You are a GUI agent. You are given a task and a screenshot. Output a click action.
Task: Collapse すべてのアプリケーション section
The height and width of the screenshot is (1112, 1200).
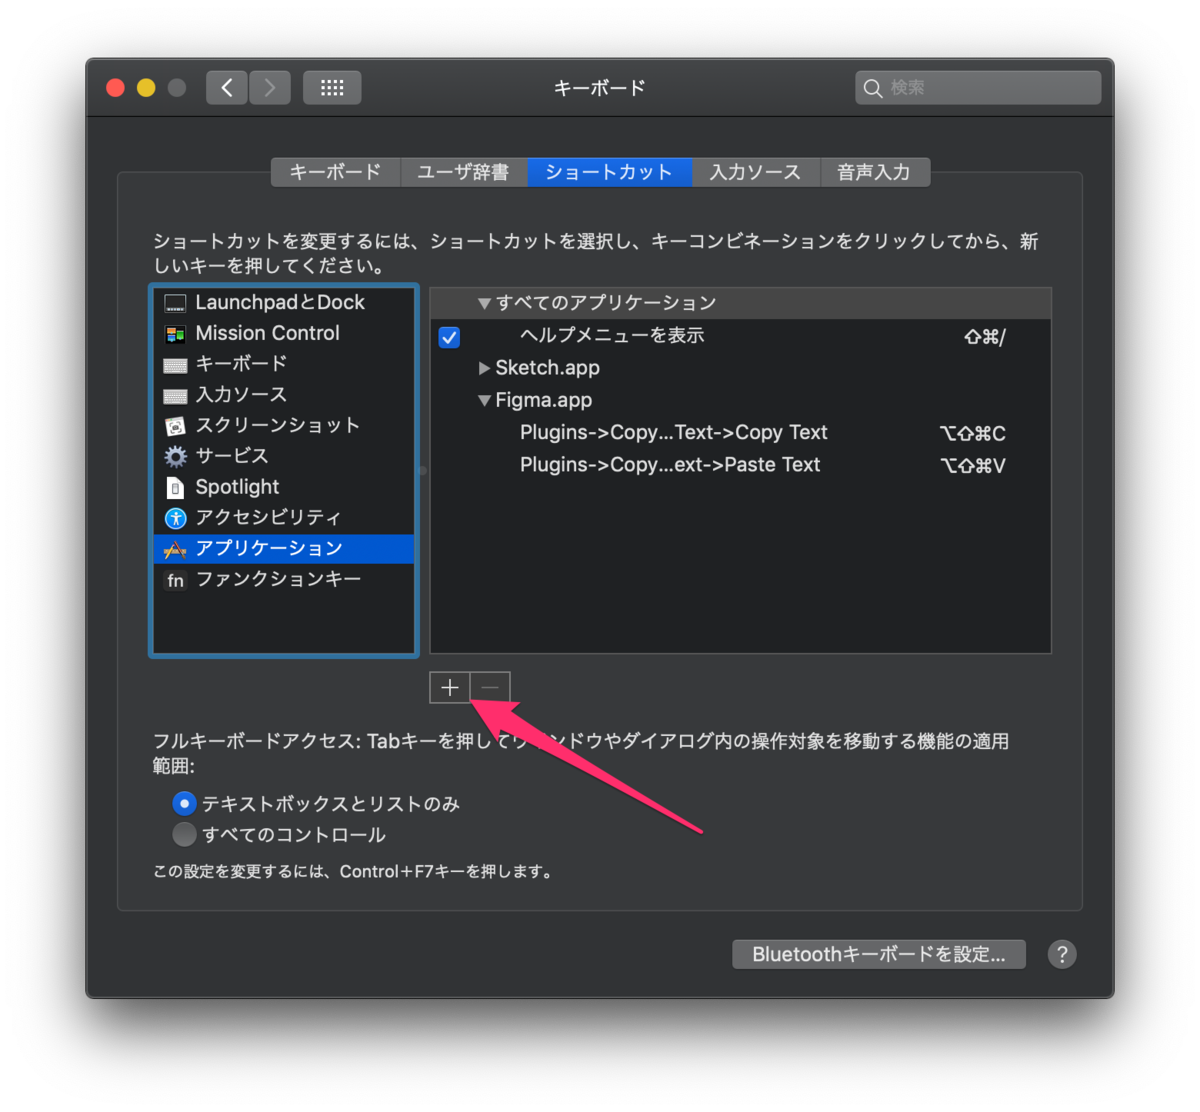[x=484, y=303]
